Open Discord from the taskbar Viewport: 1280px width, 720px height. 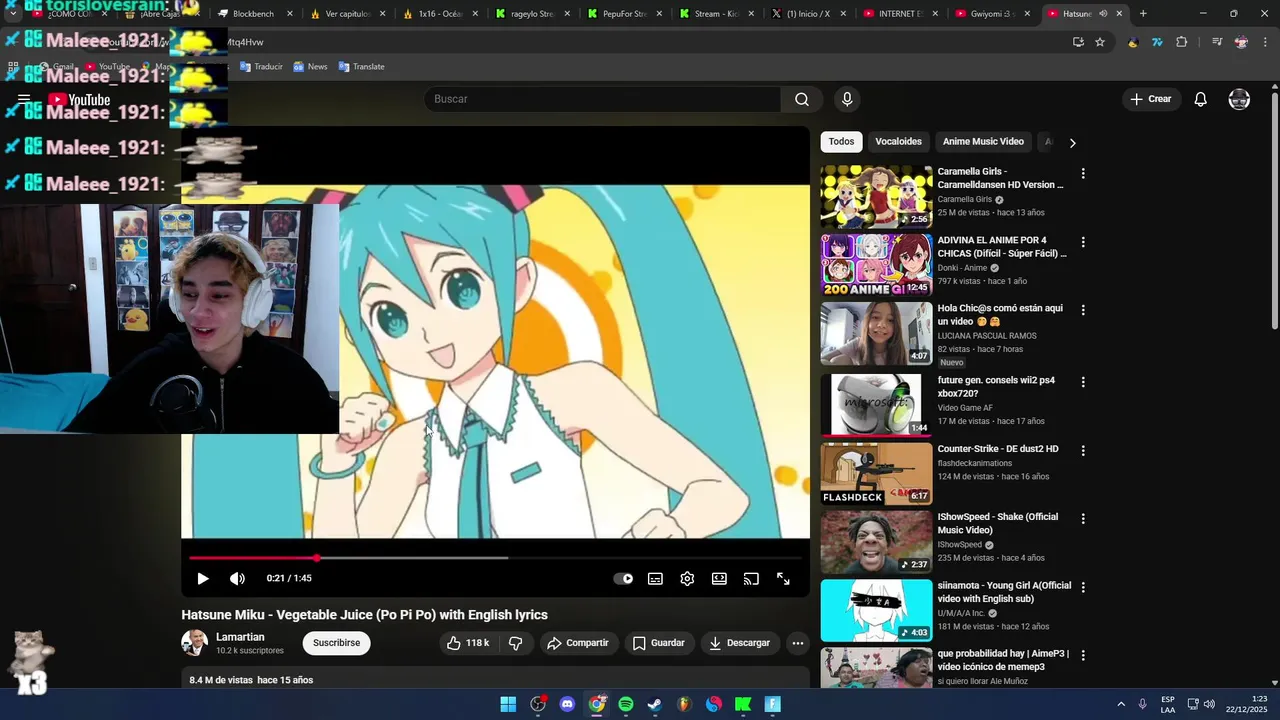[x=567, y=704]
